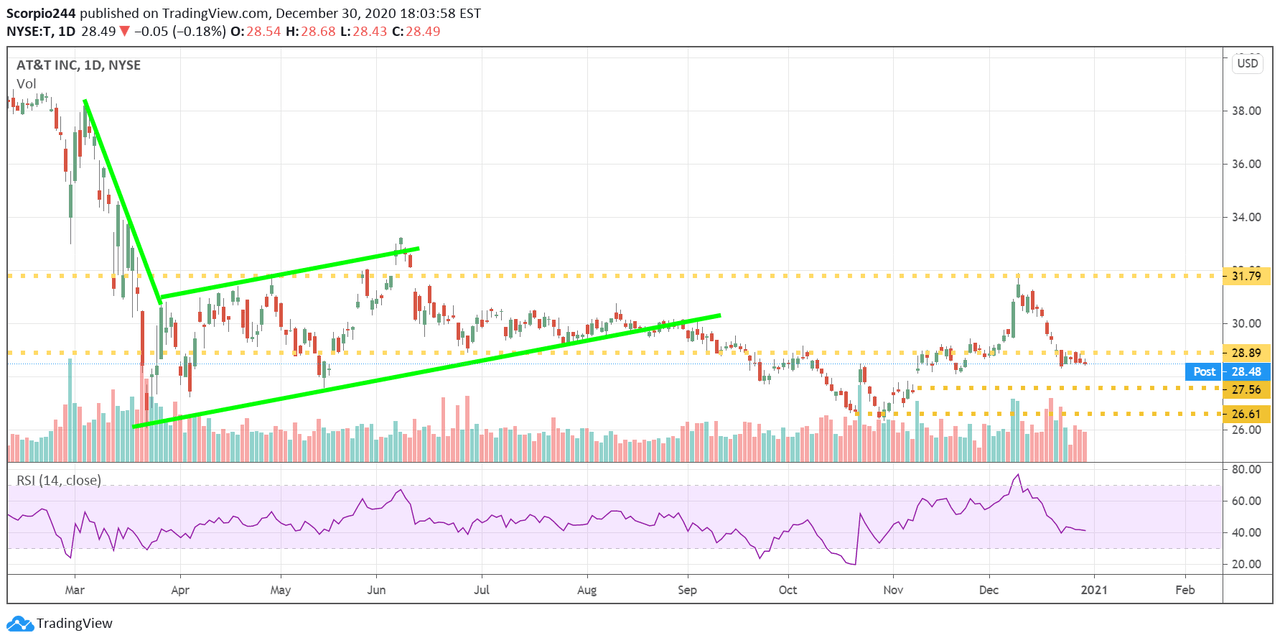Click the upper green channel trendline

coord(289,272)
